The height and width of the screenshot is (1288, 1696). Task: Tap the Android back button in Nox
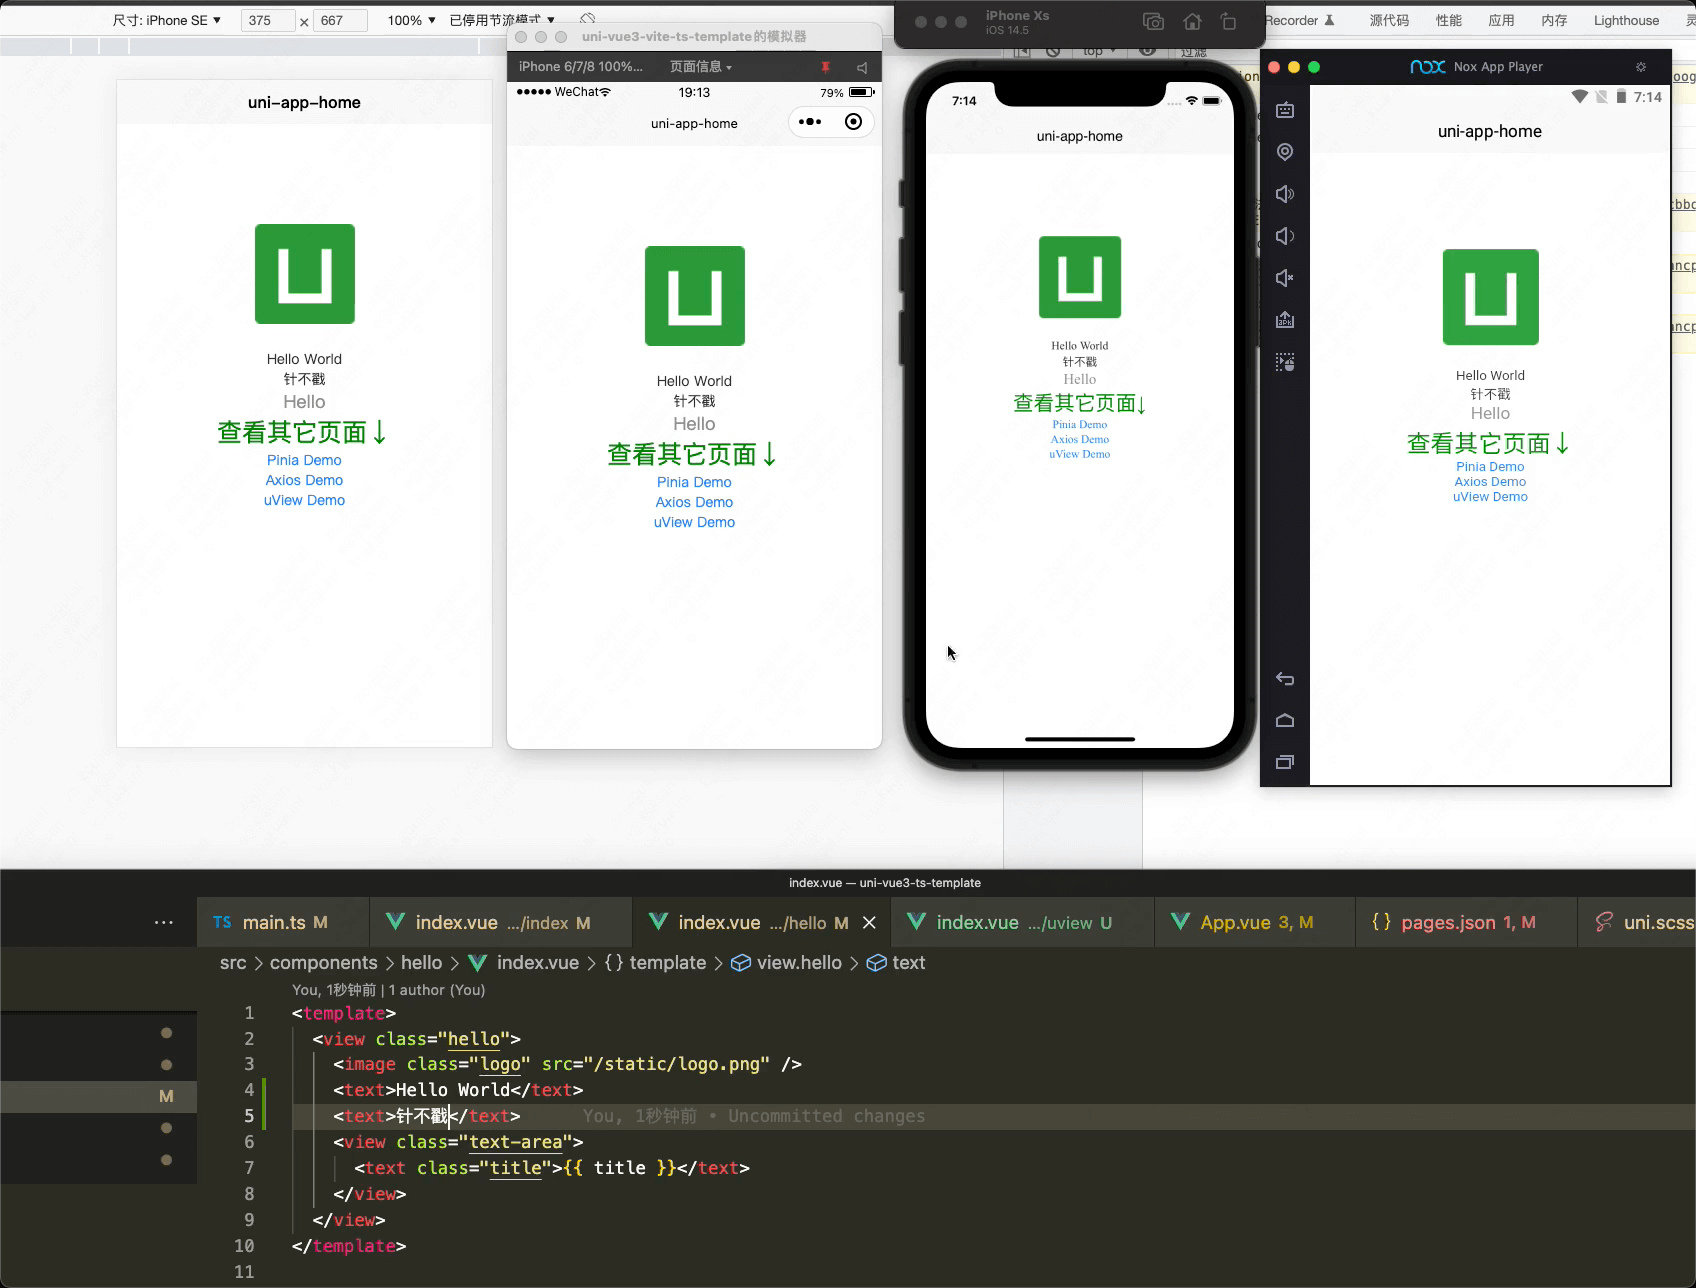(1285, 679)
